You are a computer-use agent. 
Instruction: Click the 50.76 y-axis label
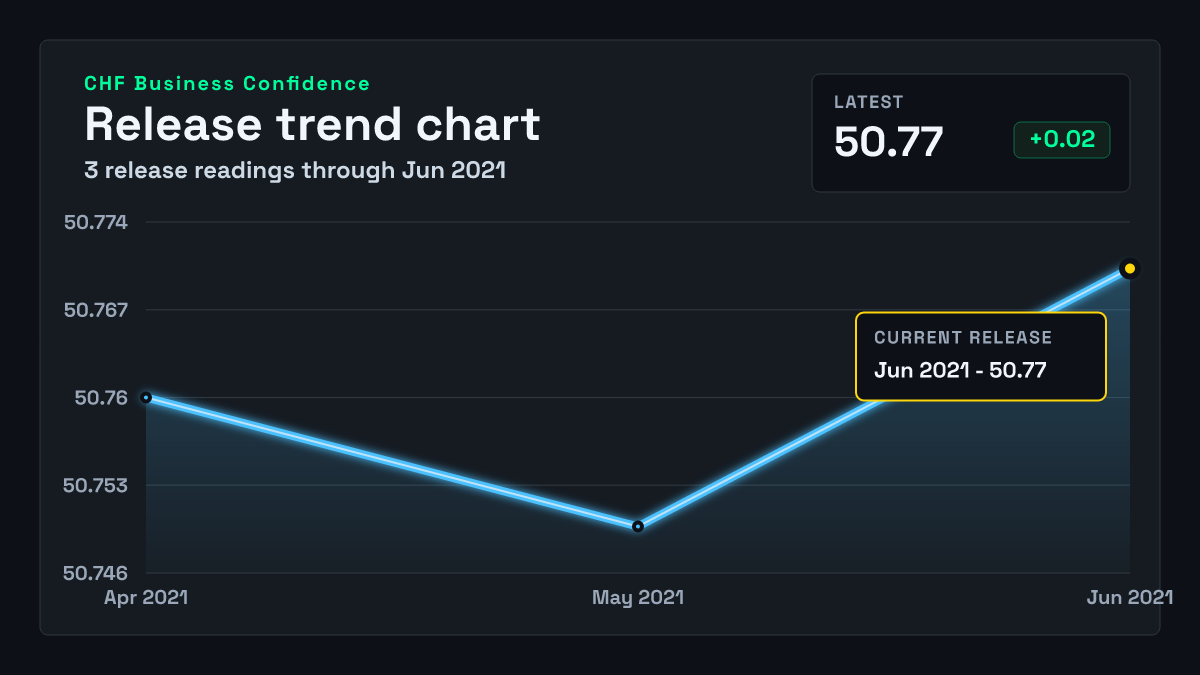[102, 398]
